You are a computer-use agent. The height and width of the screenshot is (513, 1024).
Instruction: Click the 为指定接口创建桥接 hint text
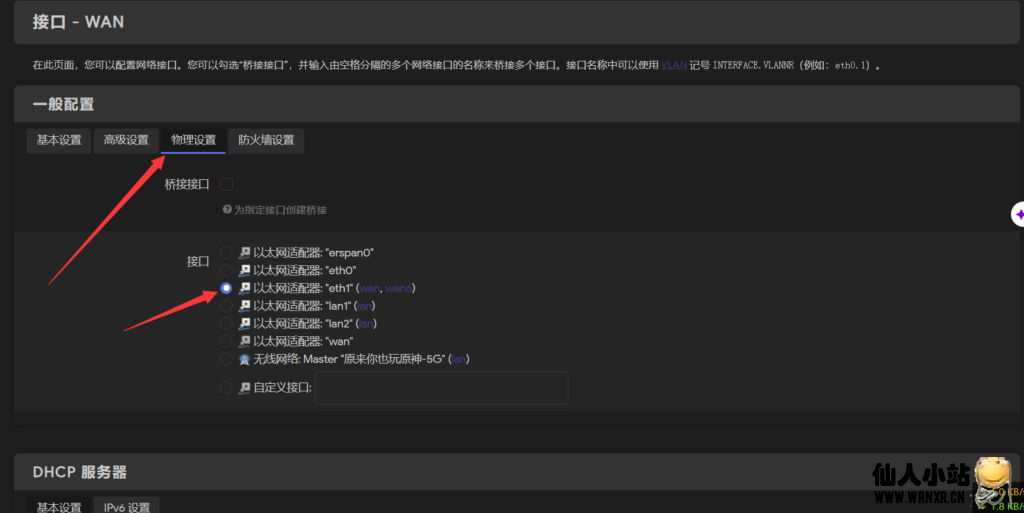coord(280,210)
